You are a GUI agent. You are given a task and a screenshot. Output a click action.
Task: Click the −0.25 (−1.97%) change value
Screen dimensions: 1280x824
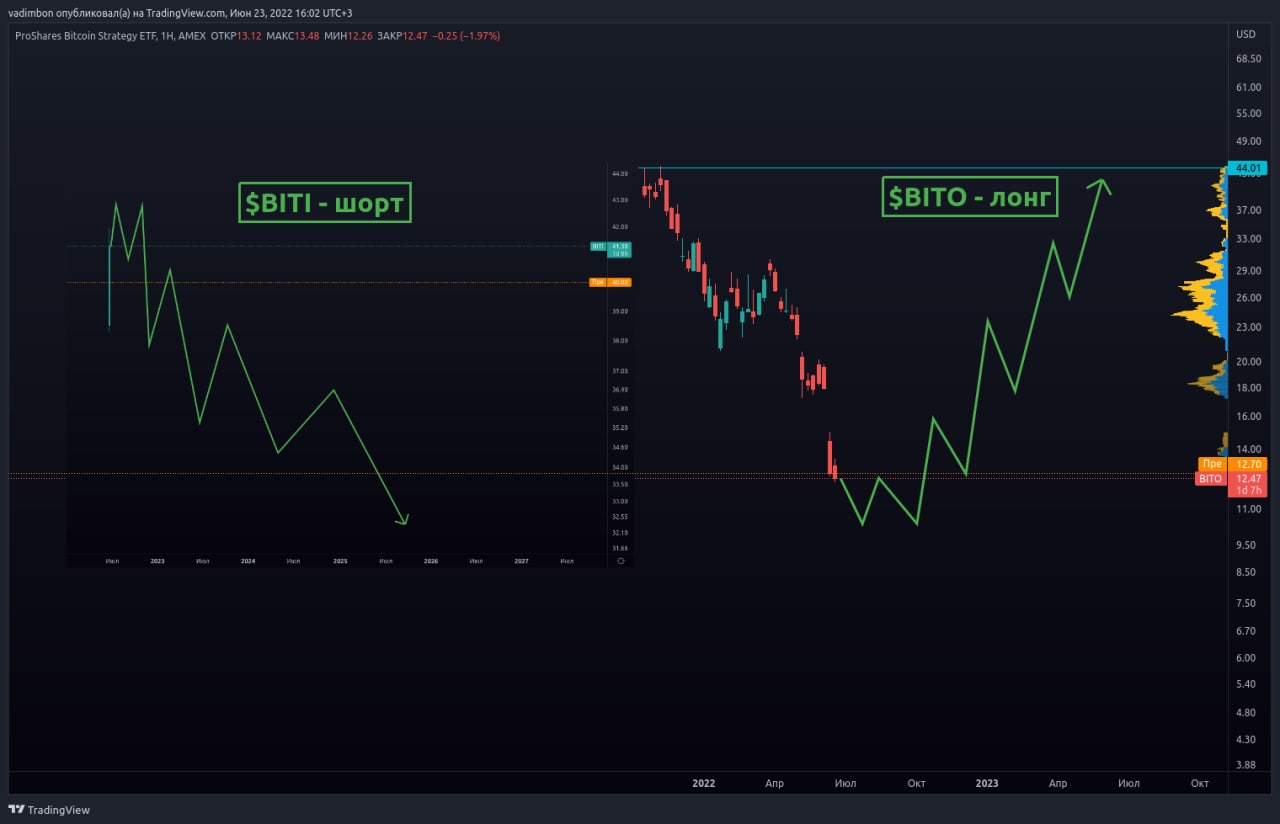466,36
